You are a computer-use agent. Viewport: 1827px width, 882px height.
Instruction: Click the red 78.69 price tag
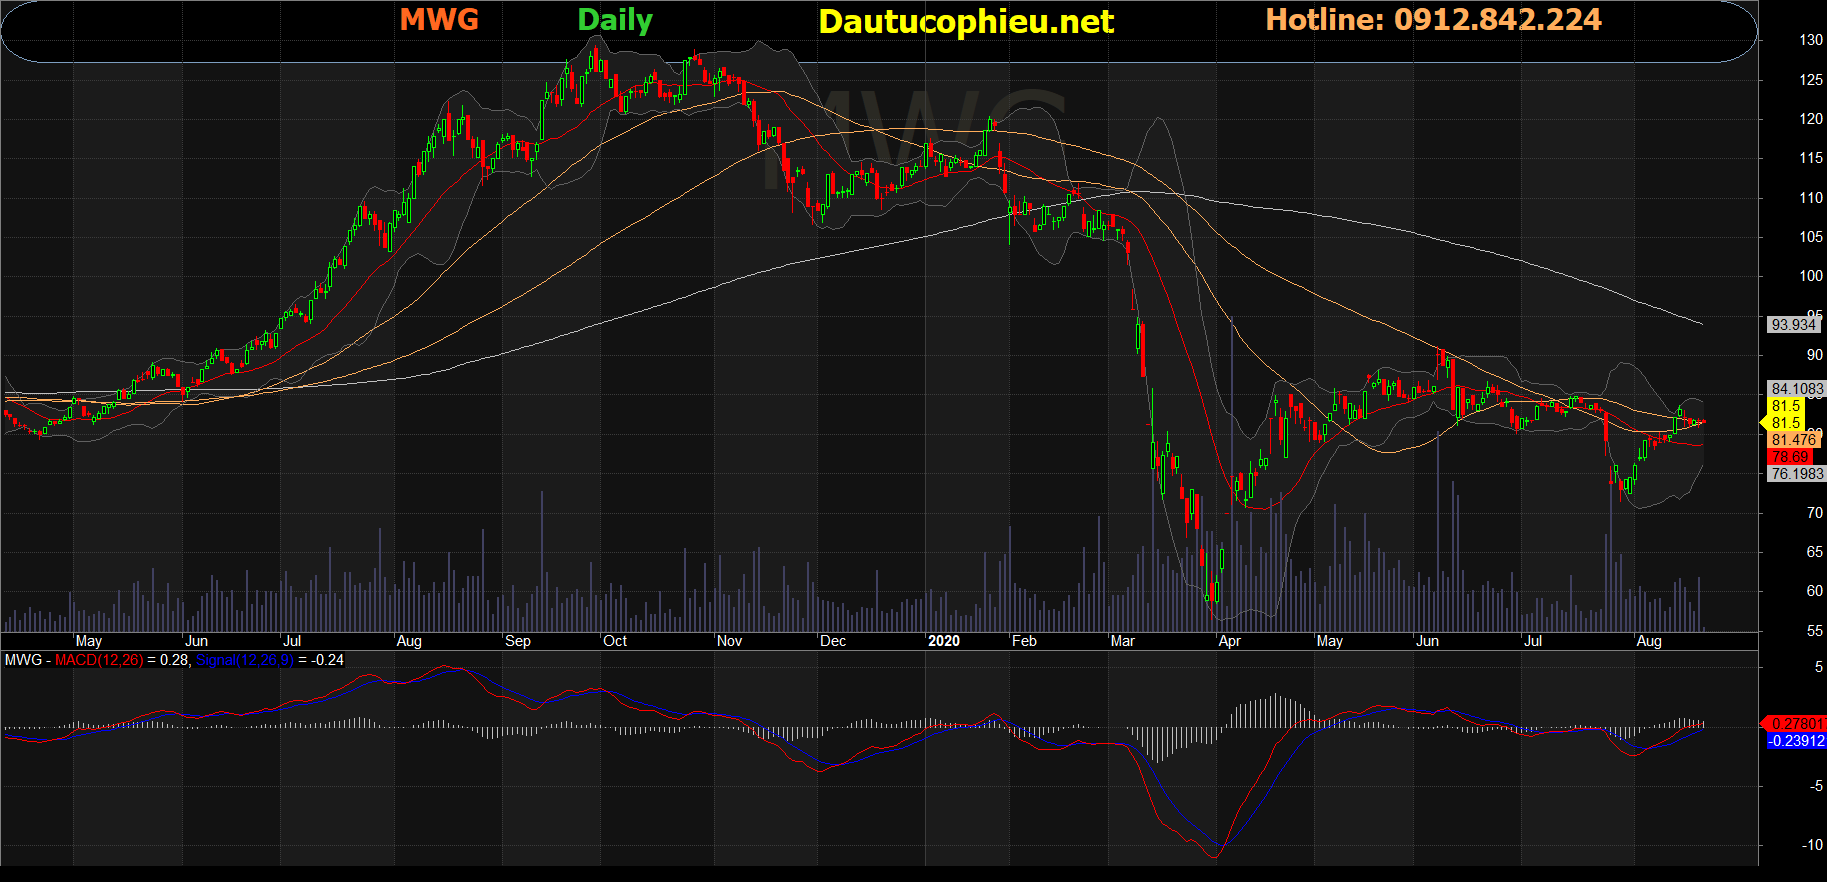1790,457
